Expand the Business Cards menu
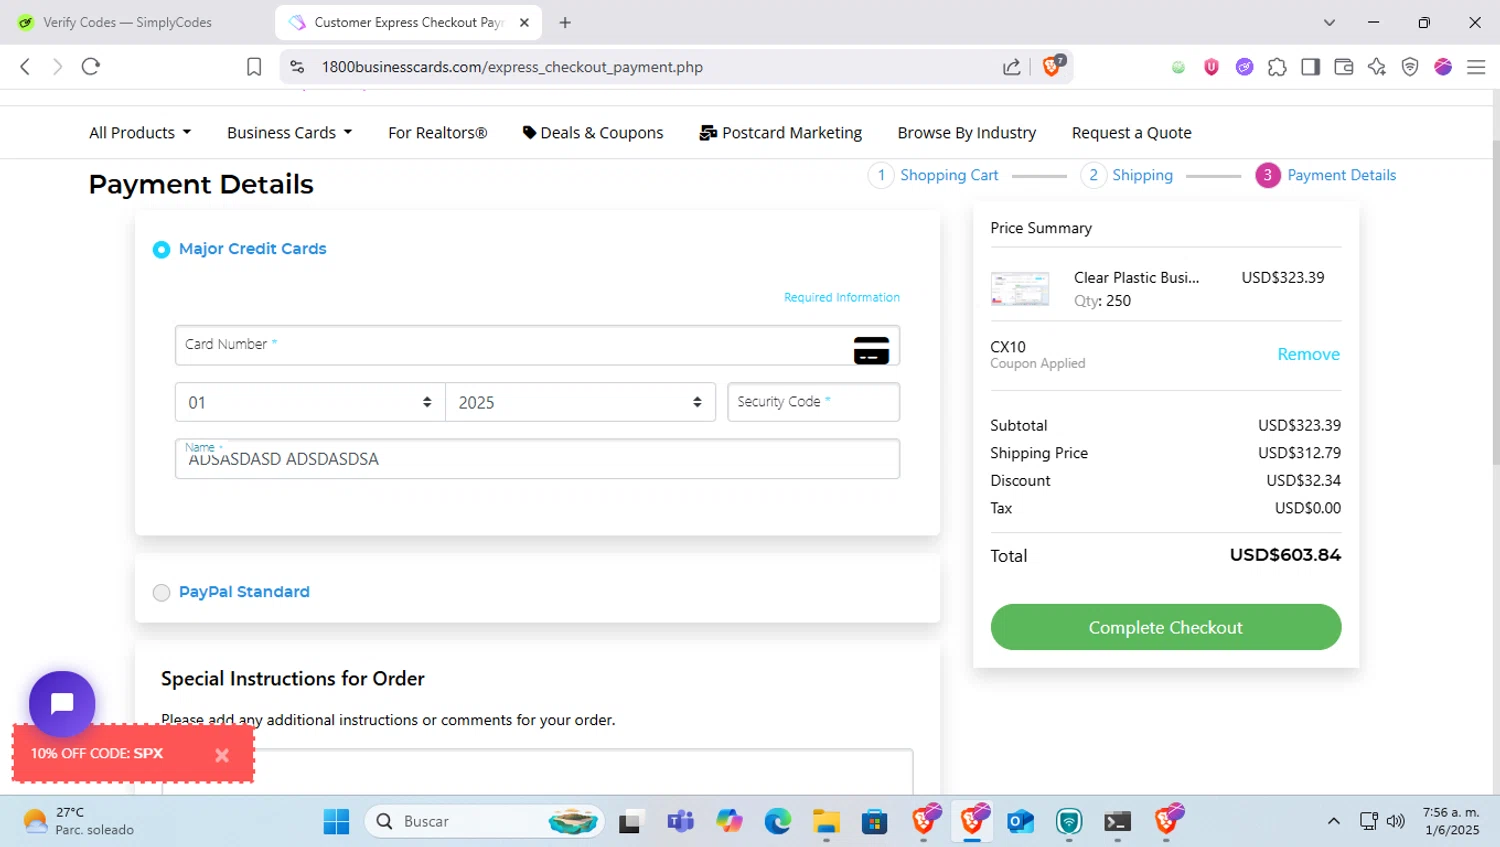This screenshot has width=1500, height=847. click(289, 133)
